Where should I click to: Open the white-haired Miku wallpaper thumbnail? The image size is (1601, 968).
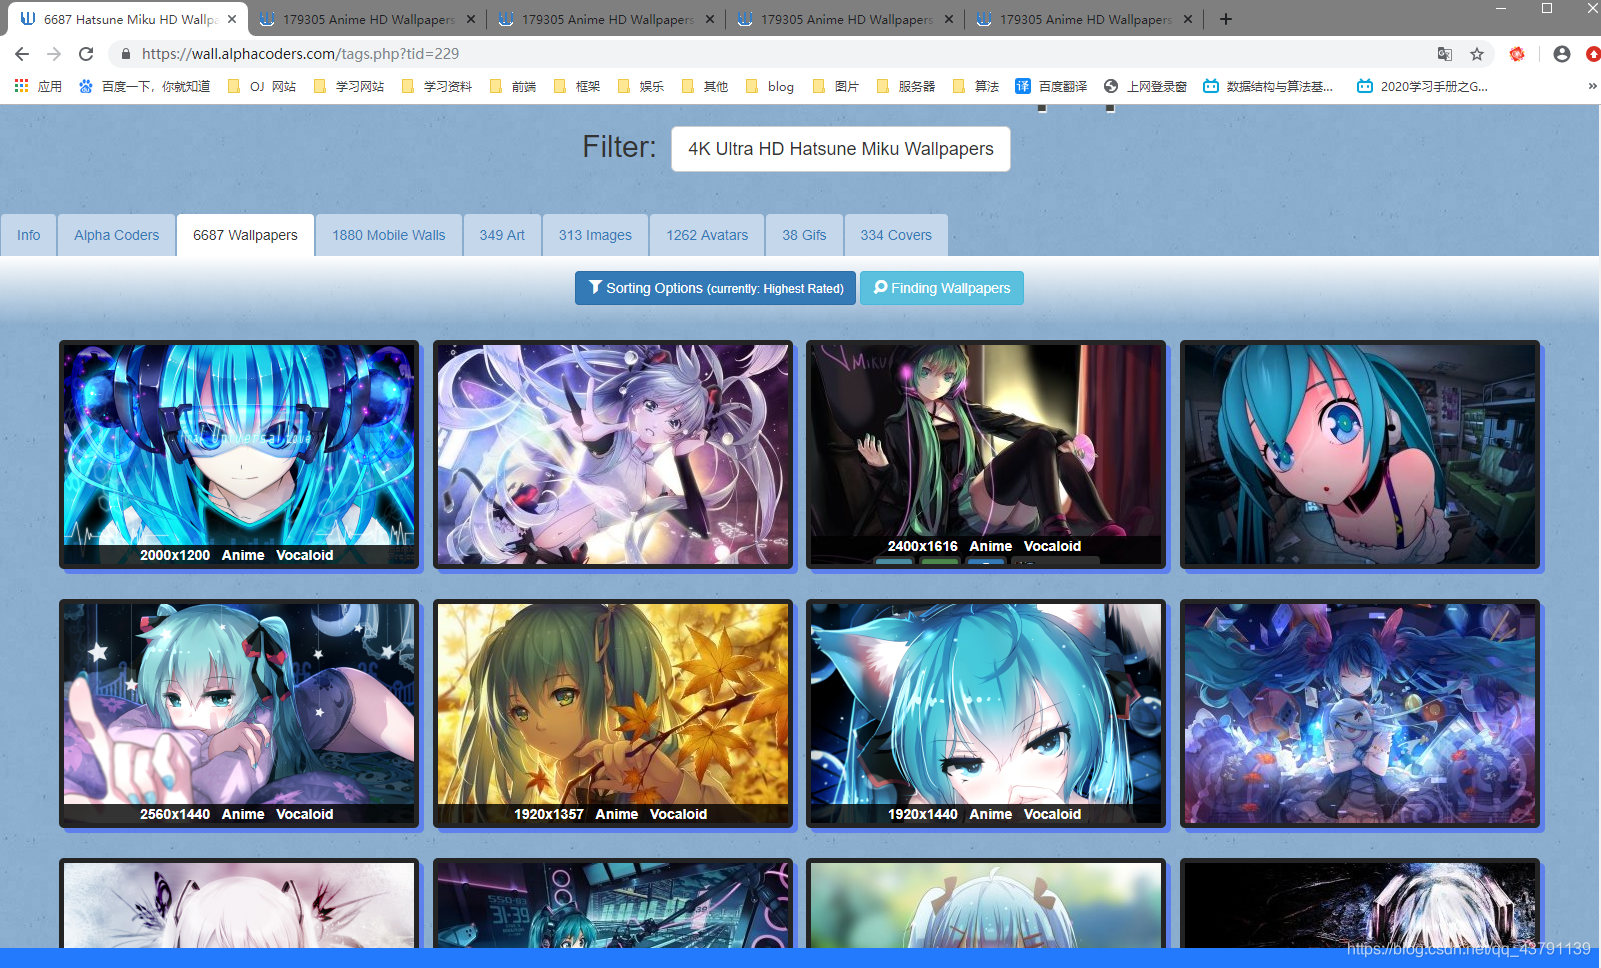[x=613, y=455]
